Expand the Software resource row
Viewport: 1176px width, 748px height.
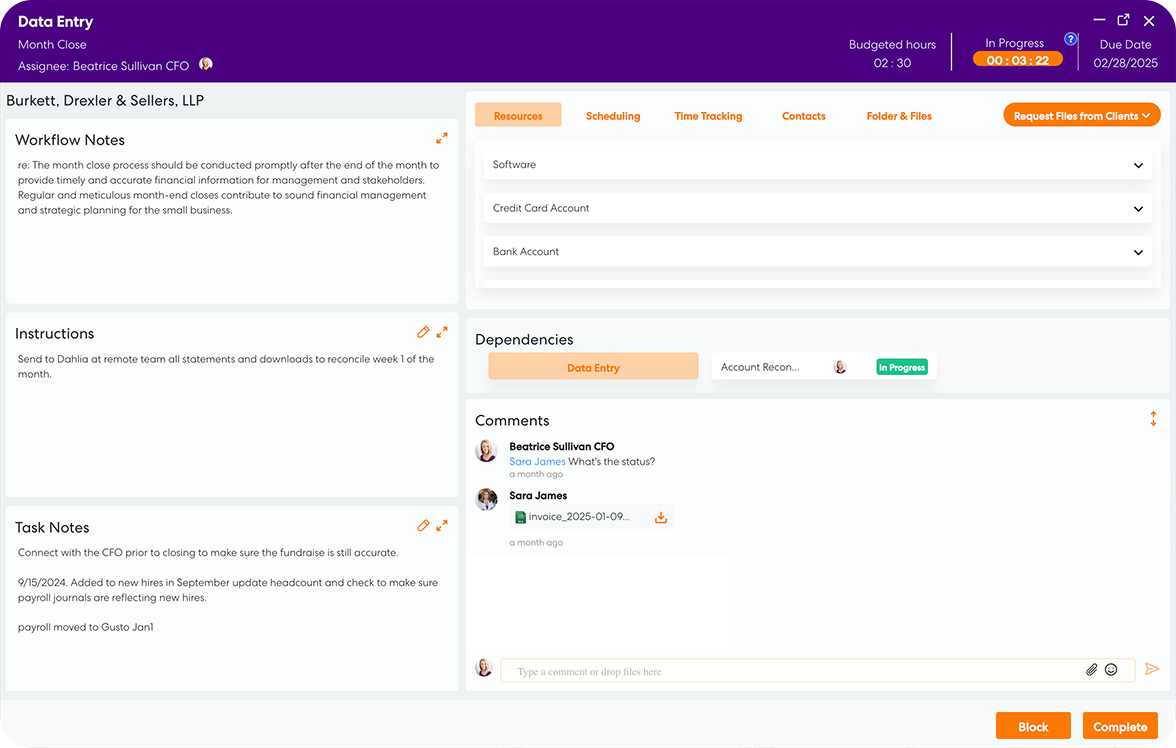pyautogui.click(x=818, y=164)
